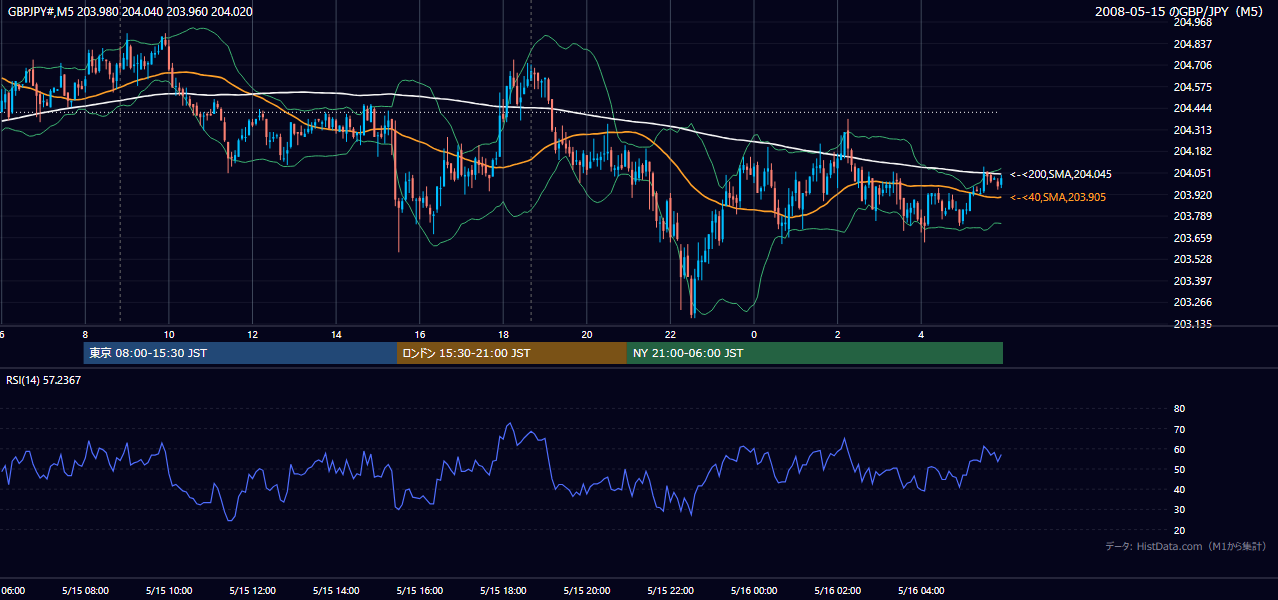Click the 5/15 18:00 date label
Image resolution: width=1278 pixels, height=600 pixels.
click(x=503, y=591)
